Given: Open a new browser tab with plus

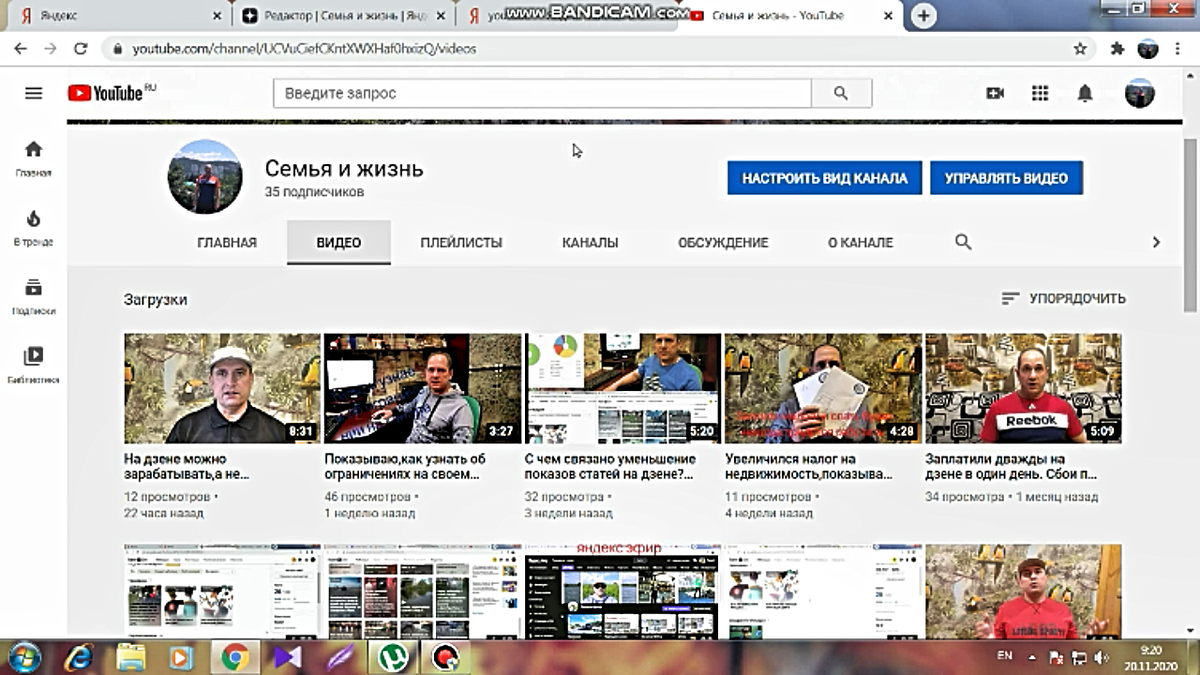Looking at the screenshot, I should pyautogui.click(x=925, y=15).
